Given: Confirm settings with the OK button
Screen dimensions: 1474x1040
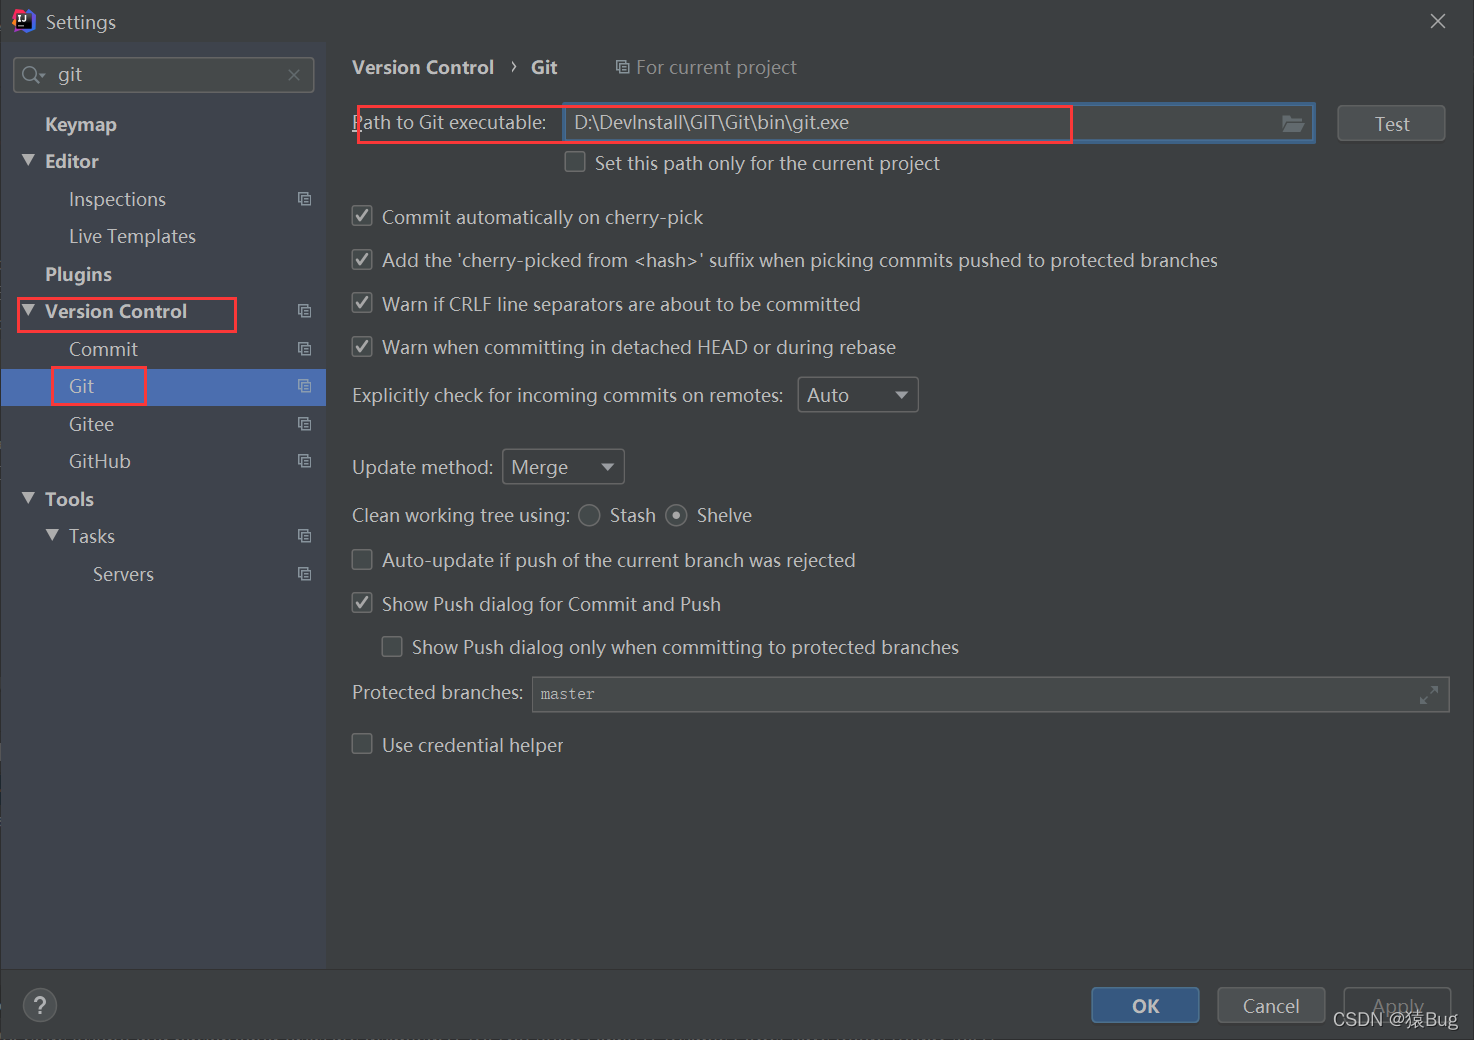Looking at the screenshot, I should (1145, 1005).
